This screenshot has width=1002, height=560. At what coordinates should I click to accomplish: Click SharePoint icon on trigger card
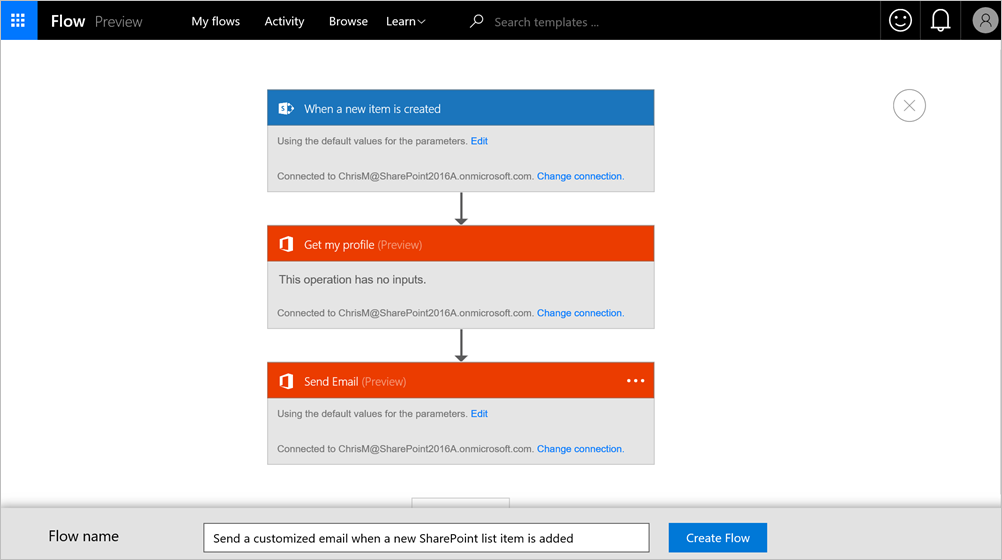tap(286, 109)
